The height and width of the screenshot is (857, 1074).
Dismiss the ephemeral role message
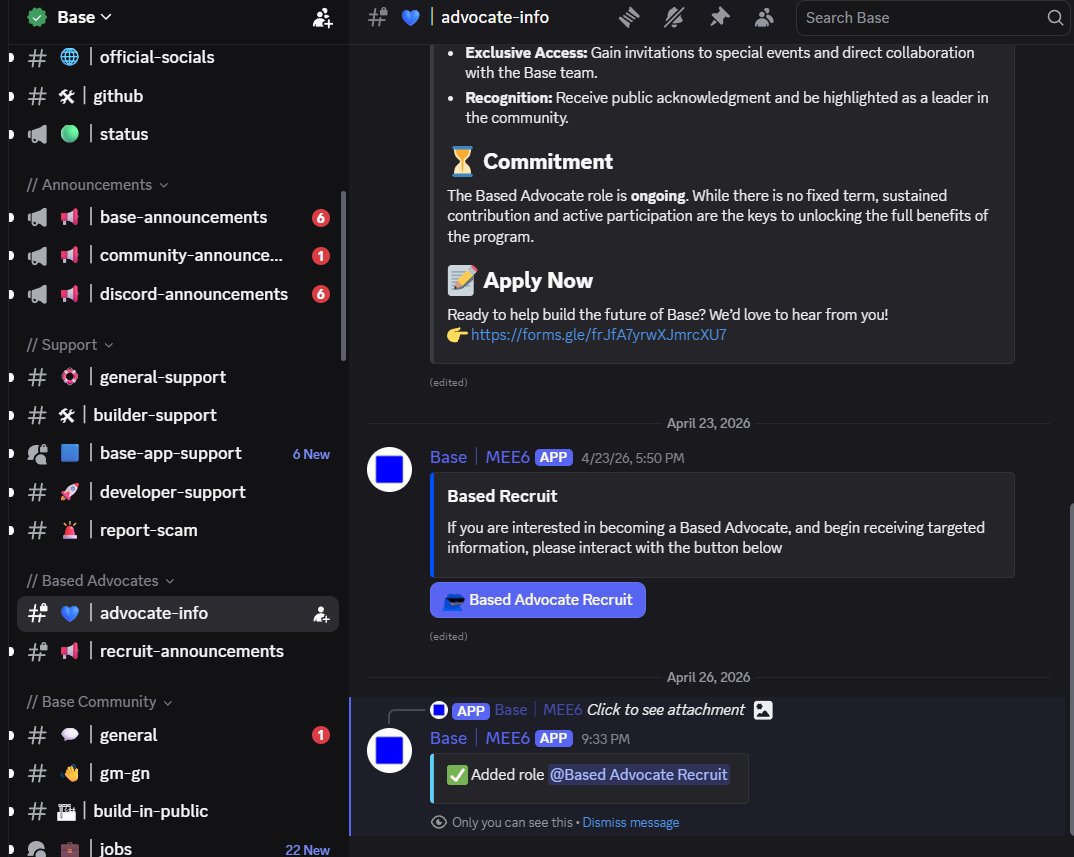click(630, 823)
